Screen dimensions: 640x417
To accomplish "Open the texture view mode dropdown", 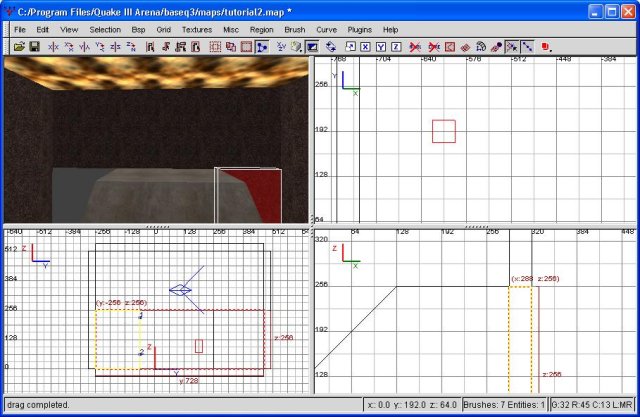I will (x=297, y=47).
